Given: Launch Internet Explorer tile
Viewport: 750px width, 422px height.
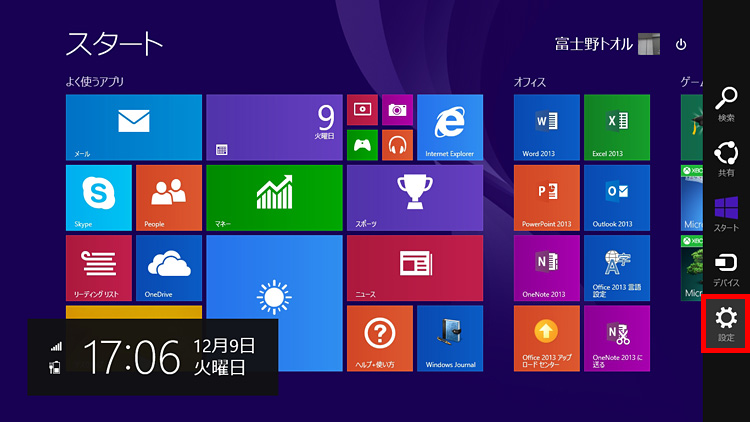Looking at the screenshot, I should click(450, 127).
